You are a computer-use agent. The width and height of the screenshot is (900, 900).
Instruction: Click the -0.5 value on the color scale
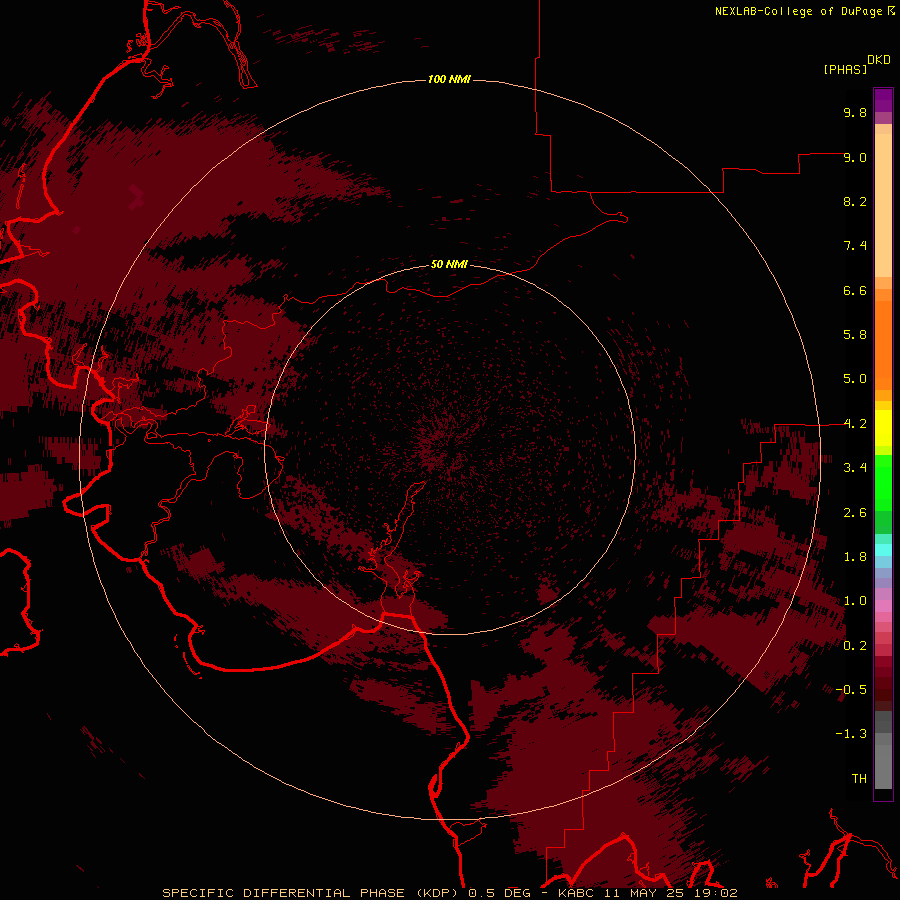coord(851,690)
